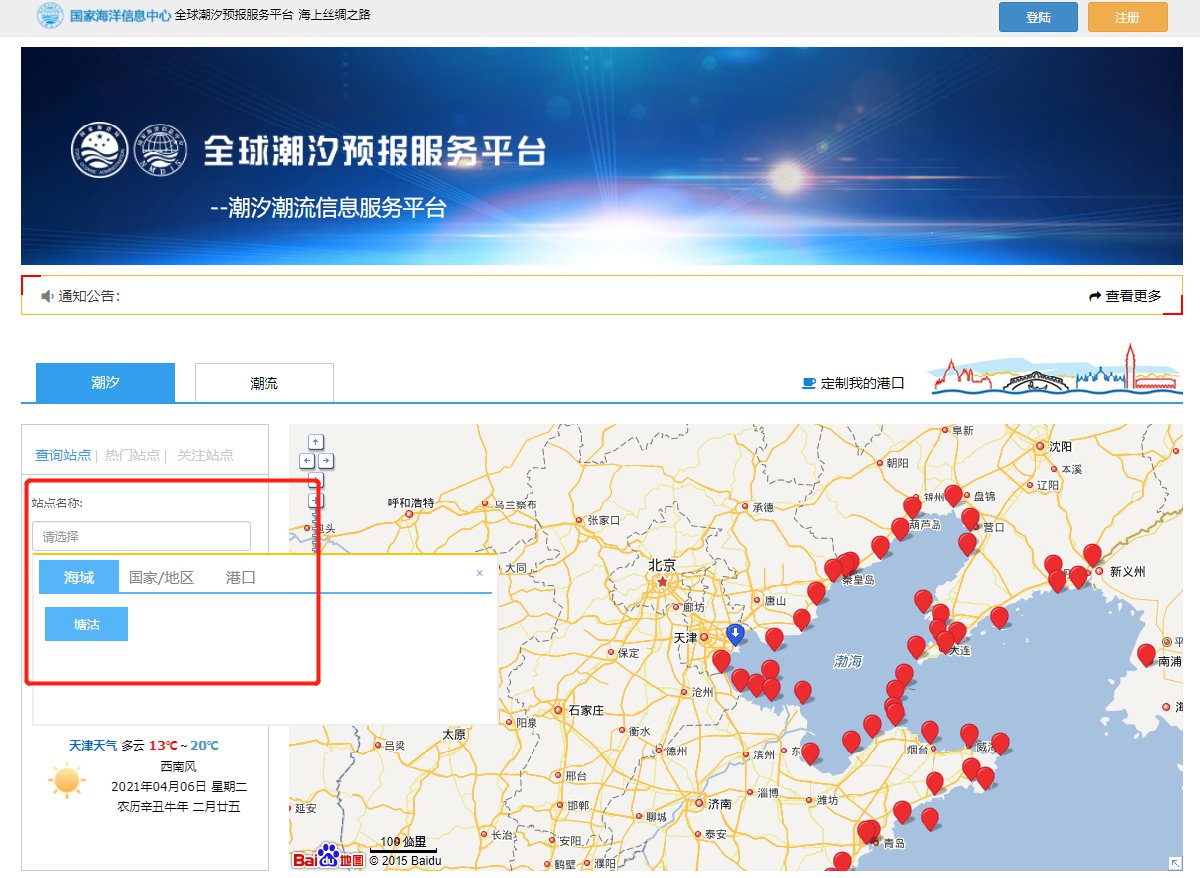Viewport: 1200px width, 878px height.
Task: Select the 热门站点 panel tab
Action: pyautogui.click(x=133, y=455)
